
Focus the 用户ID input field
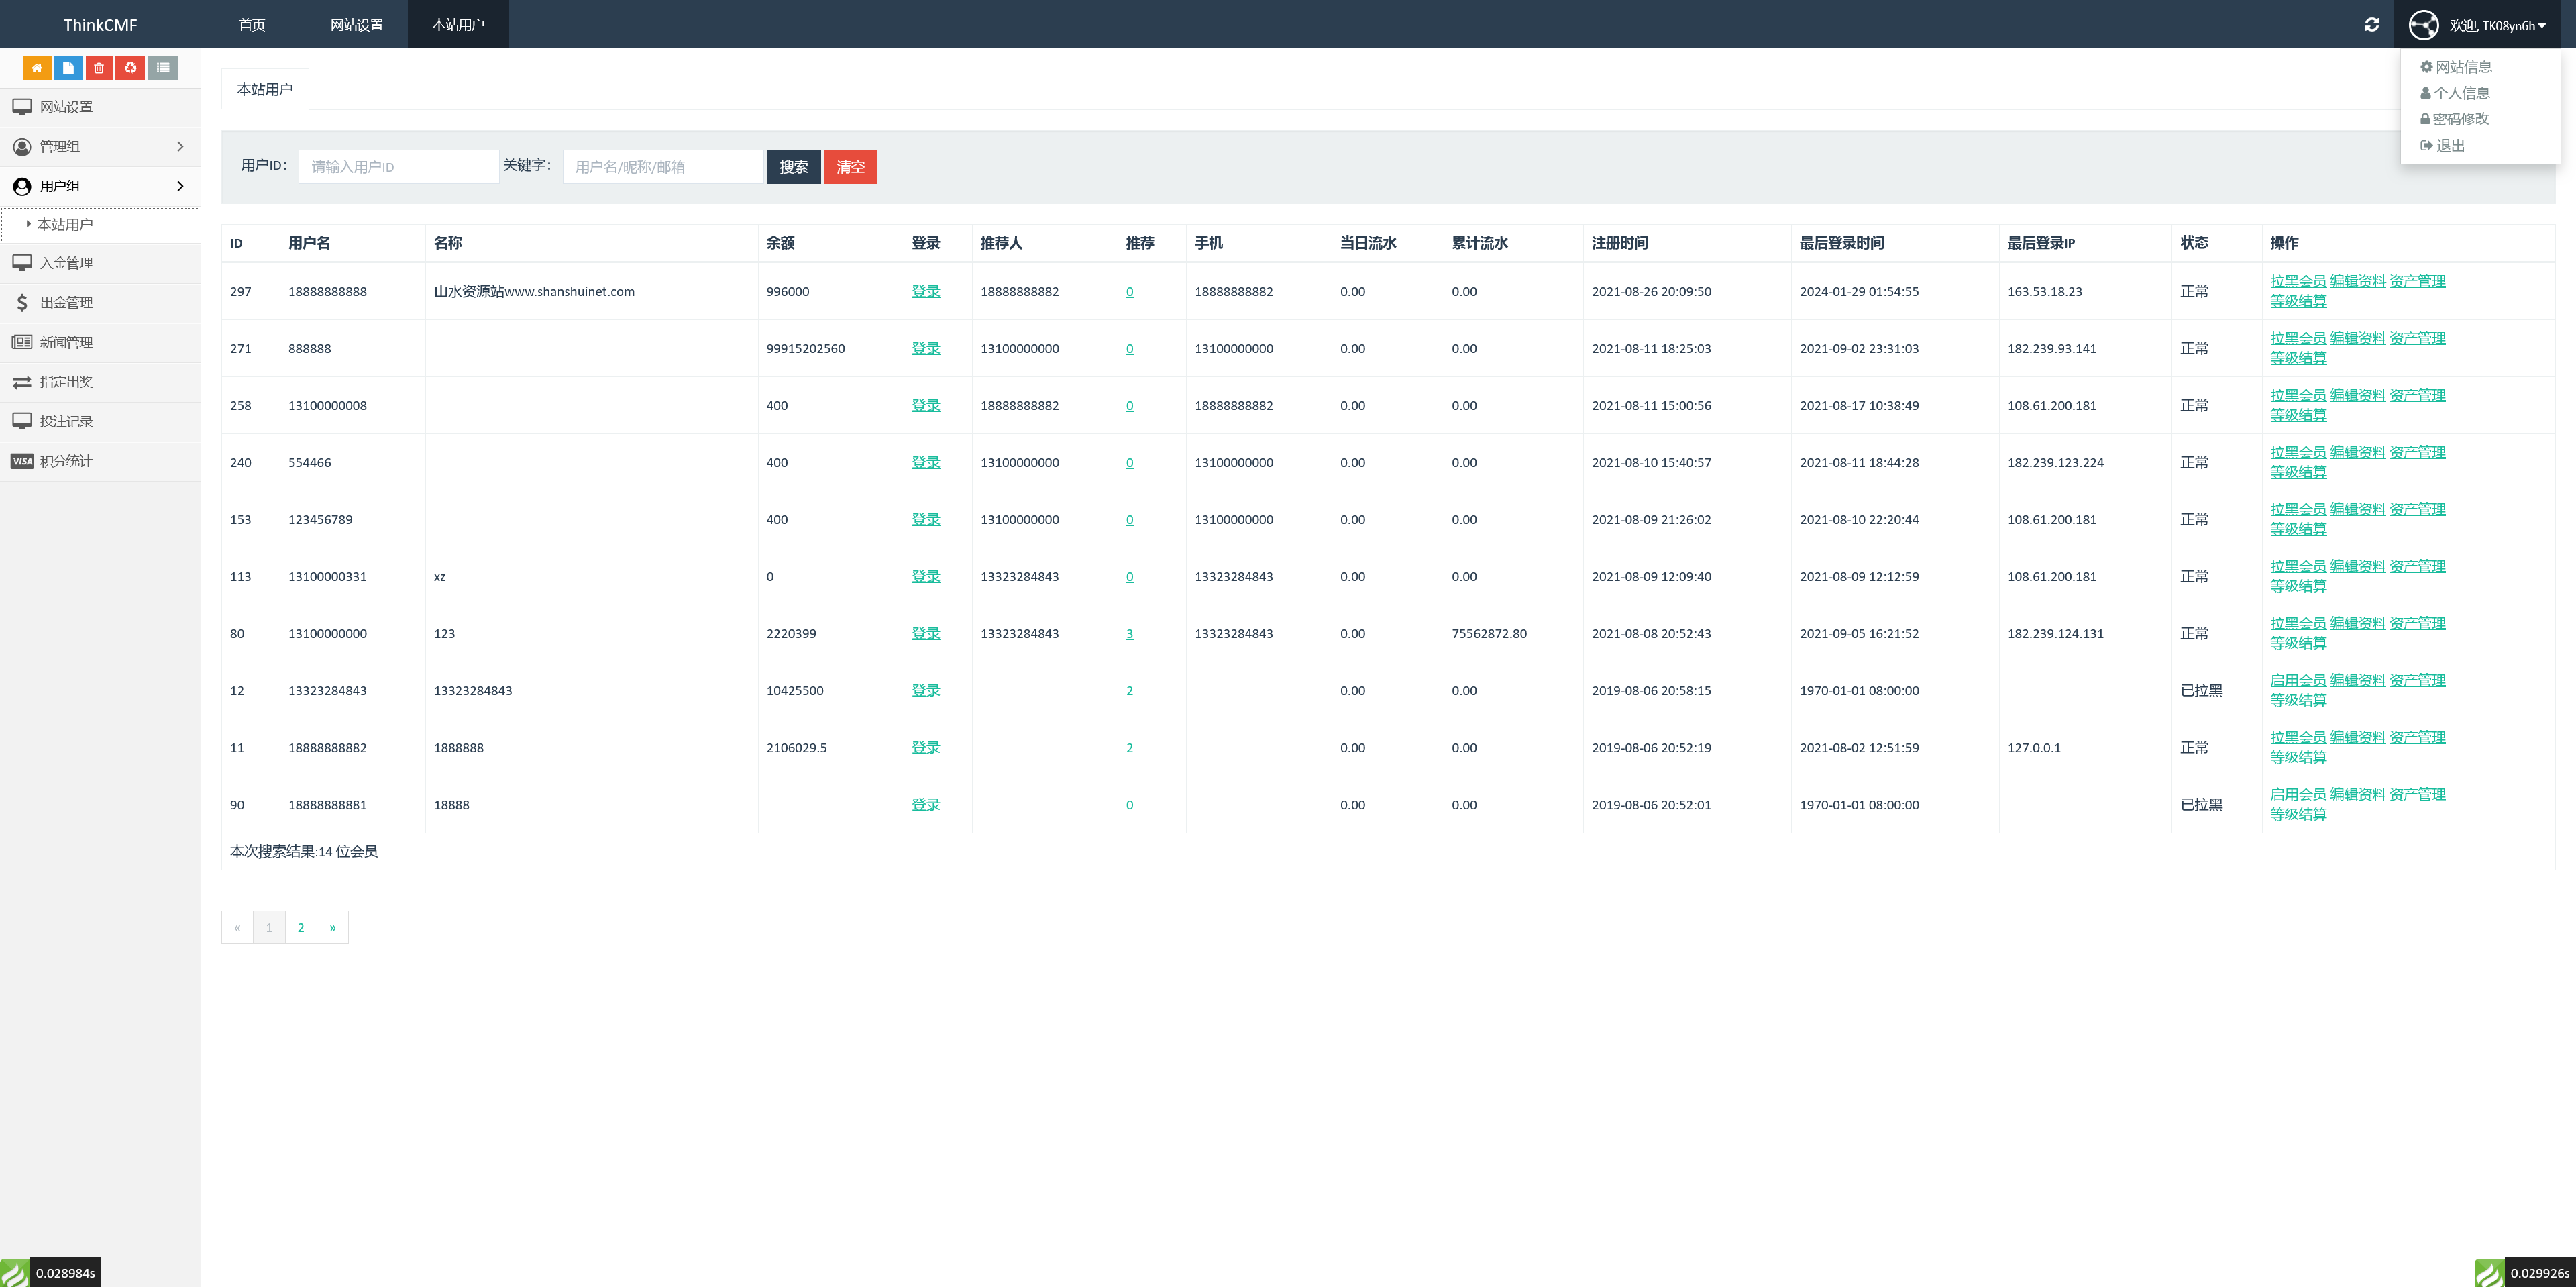(398, 167)
